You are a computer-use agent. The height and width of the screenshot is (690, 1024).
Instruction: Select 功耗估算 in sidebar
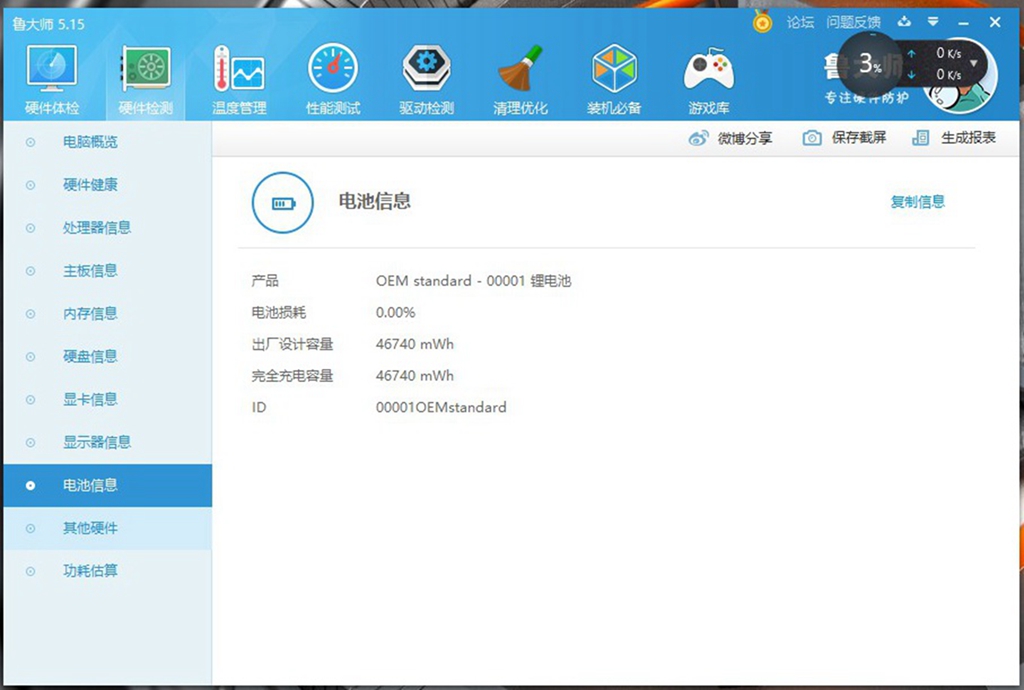107,571
